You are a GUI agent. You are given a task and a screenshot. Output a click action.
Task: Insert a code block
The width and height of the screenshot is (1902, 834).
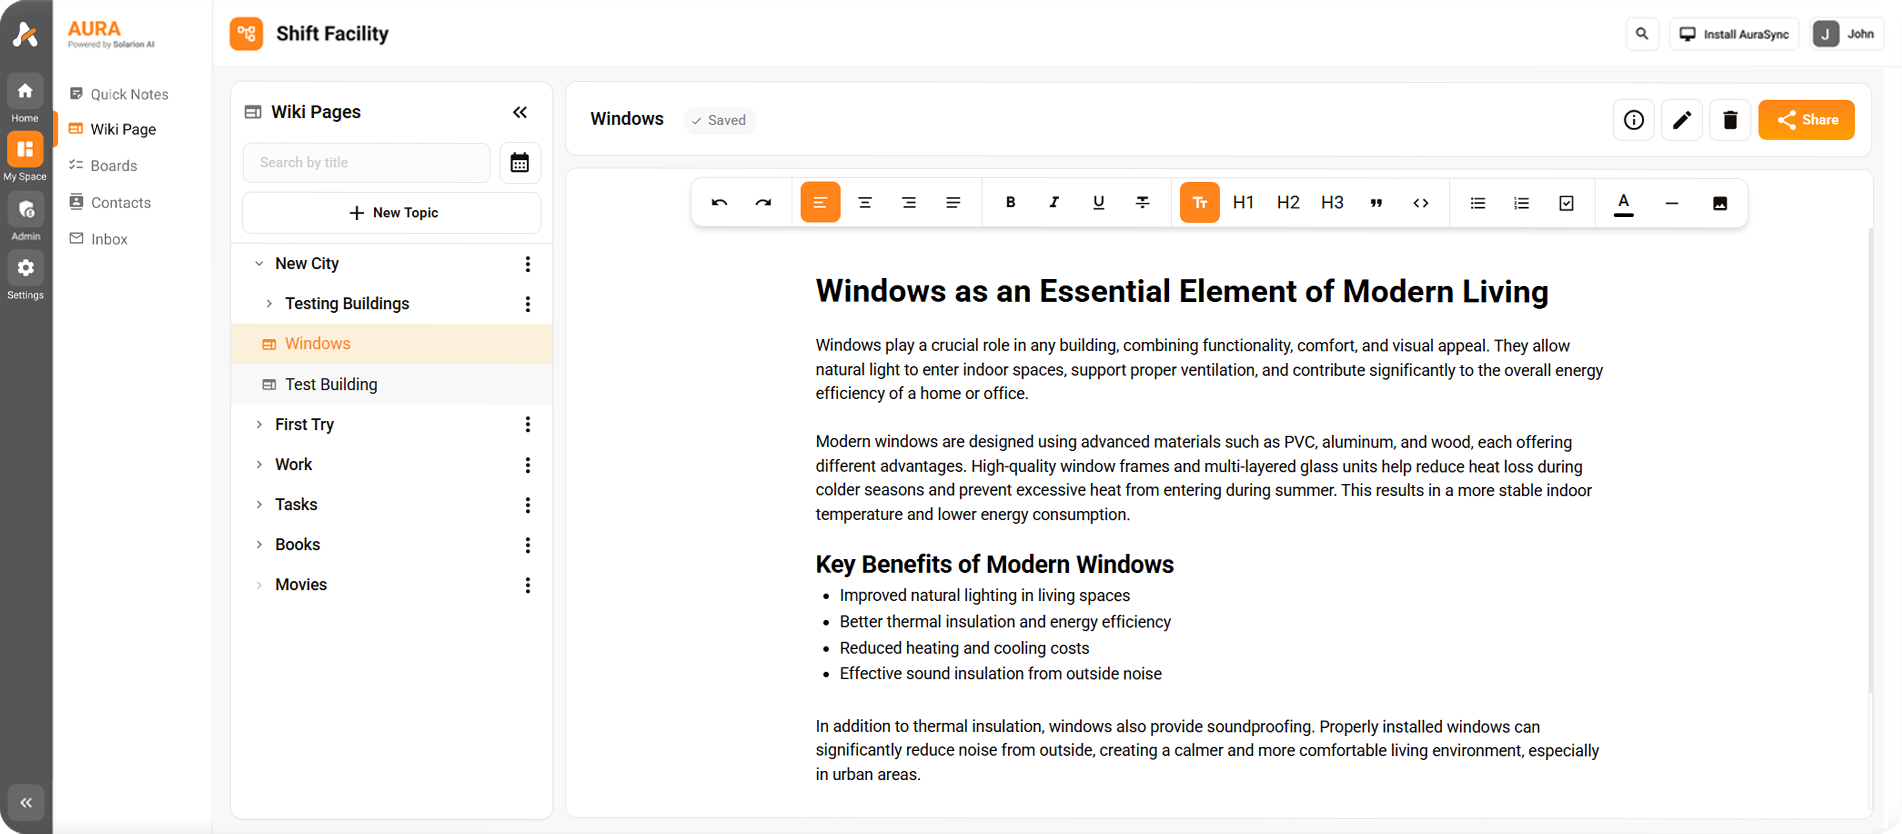click(1420, 203)
